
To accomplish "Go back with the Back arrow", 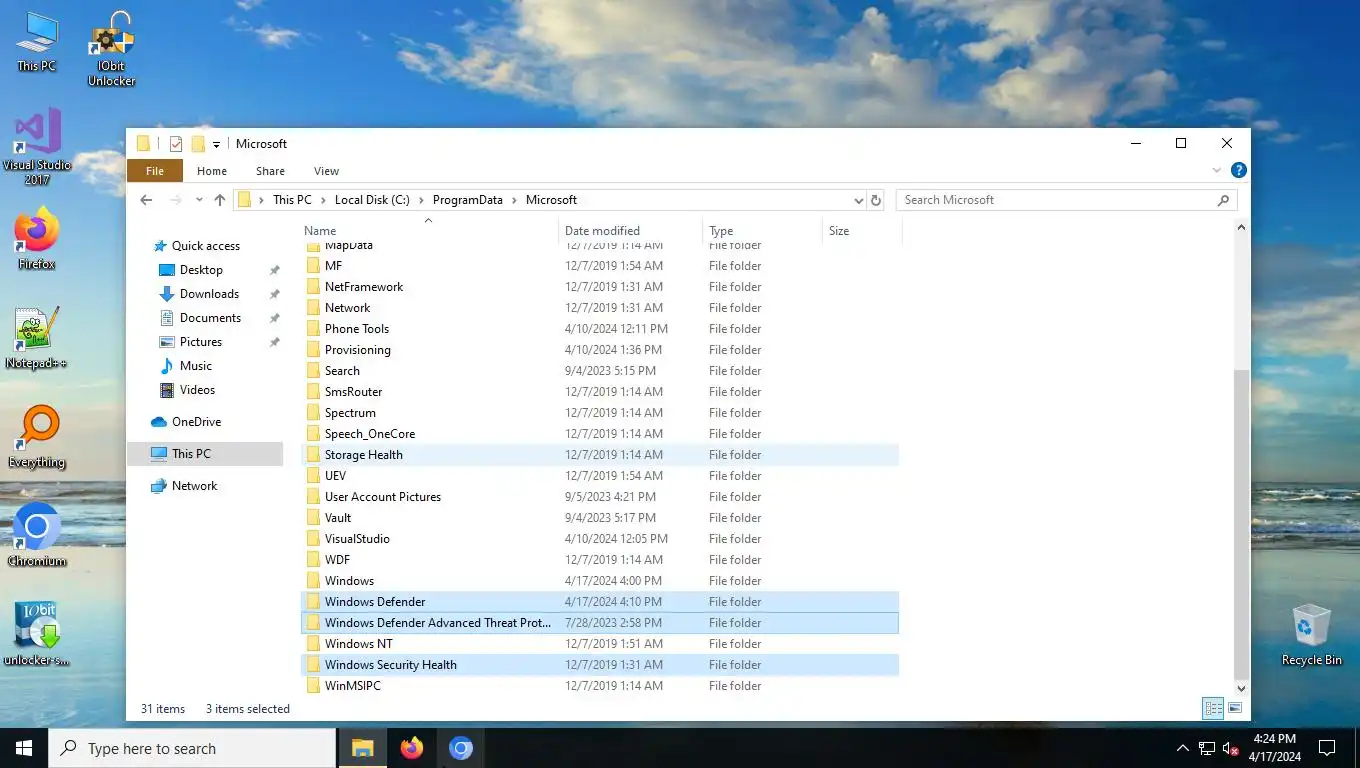I will (146, 200).
